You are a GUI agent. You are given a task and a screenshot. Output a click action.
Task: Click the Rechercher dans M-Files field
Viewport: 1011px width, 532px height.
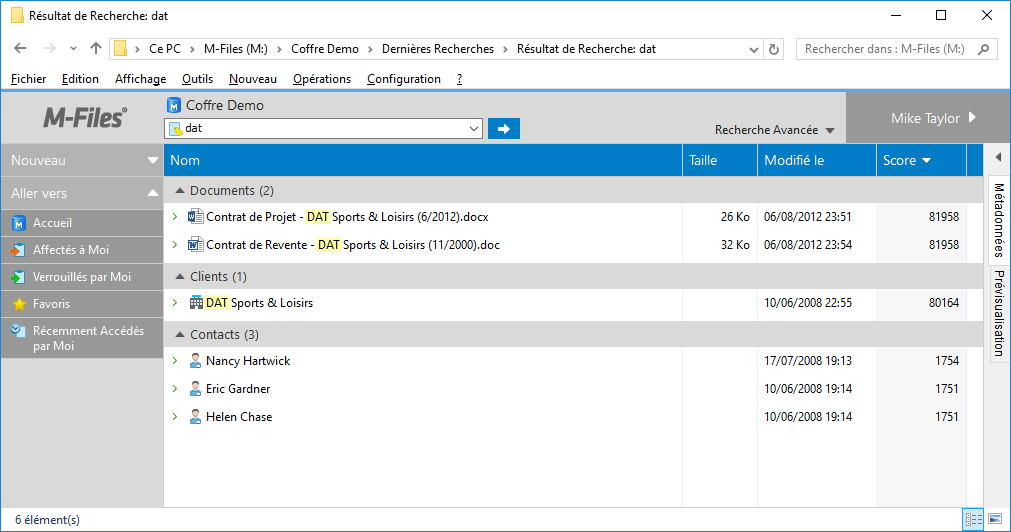point(885,49)
